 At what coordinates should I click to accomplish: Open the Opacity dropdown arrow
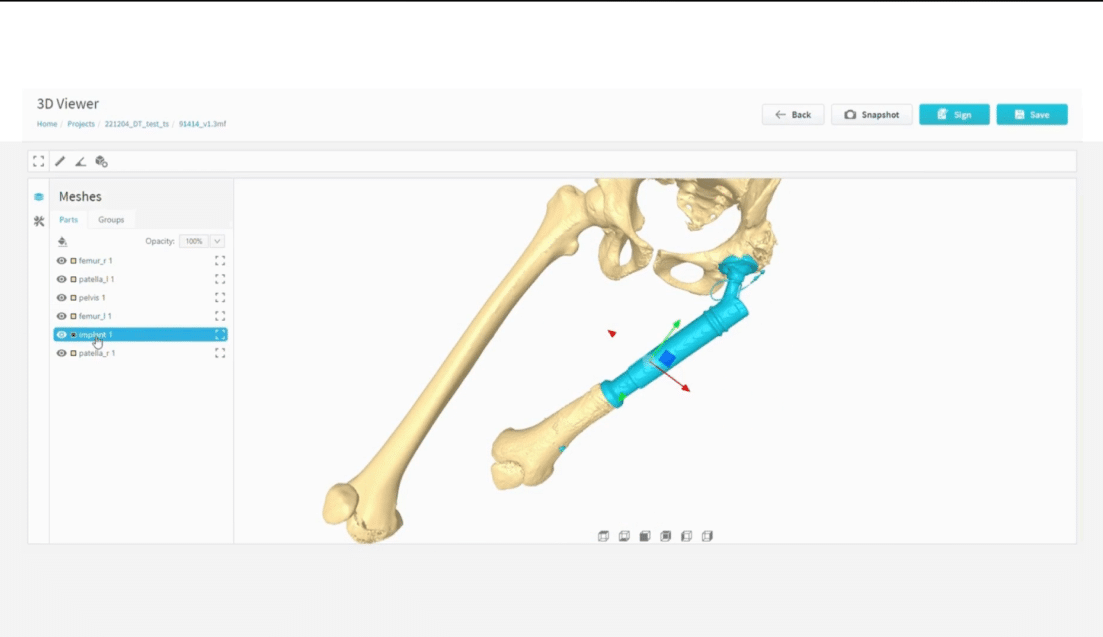point(217,241)
